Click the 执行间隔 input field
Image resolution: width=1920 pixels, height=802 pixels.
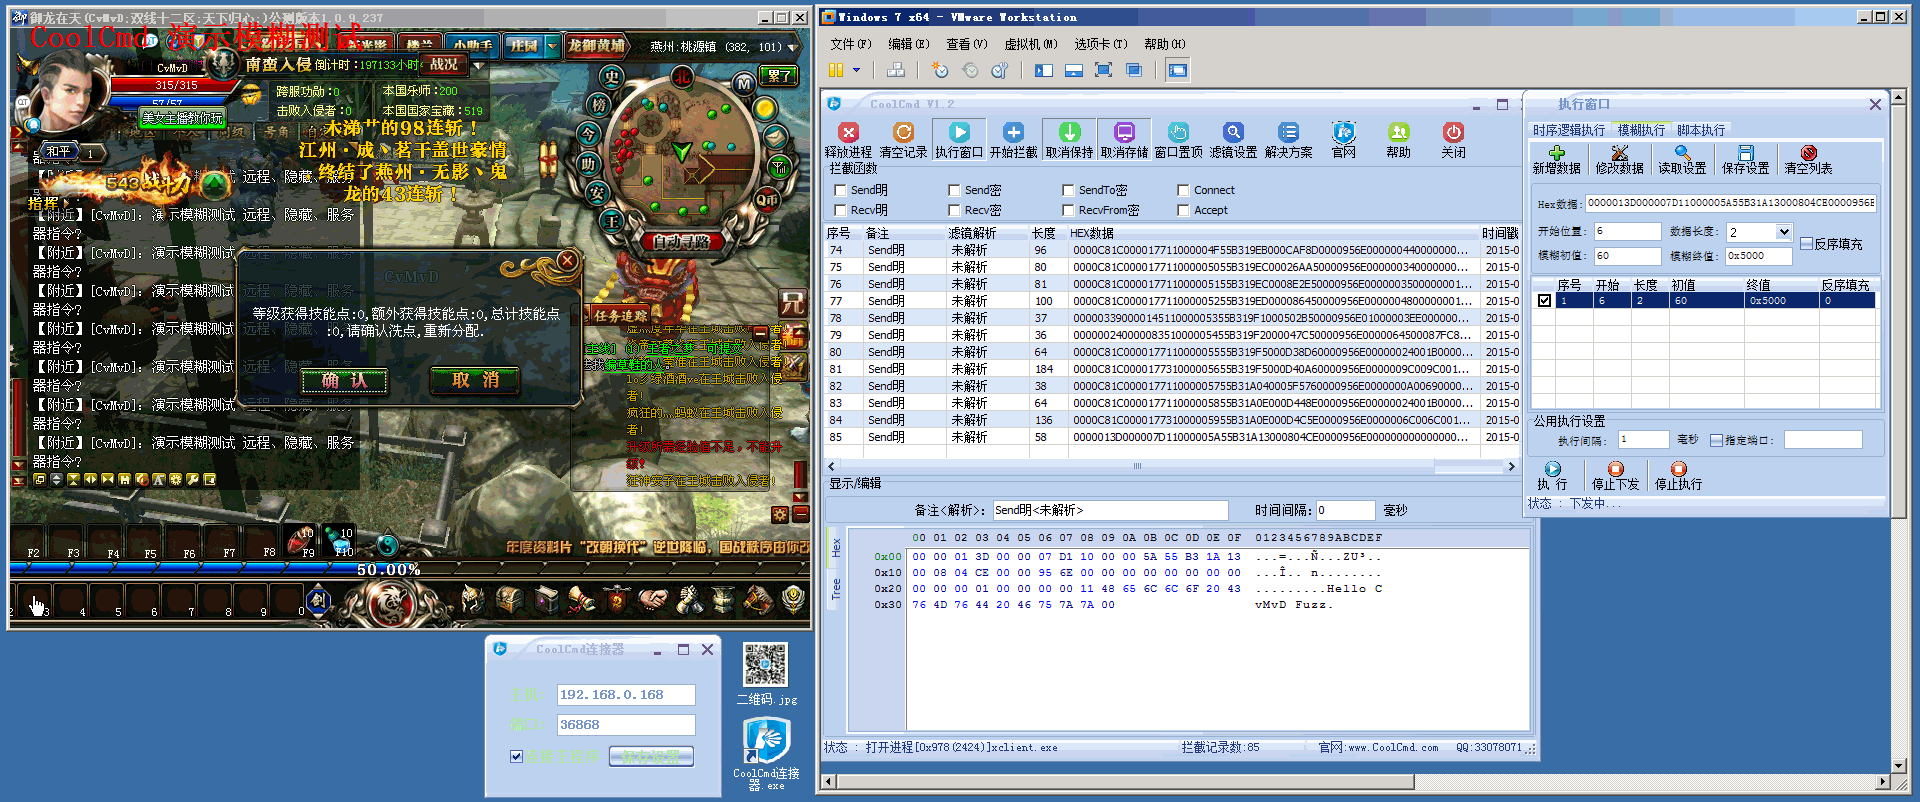coord(1643,440)
